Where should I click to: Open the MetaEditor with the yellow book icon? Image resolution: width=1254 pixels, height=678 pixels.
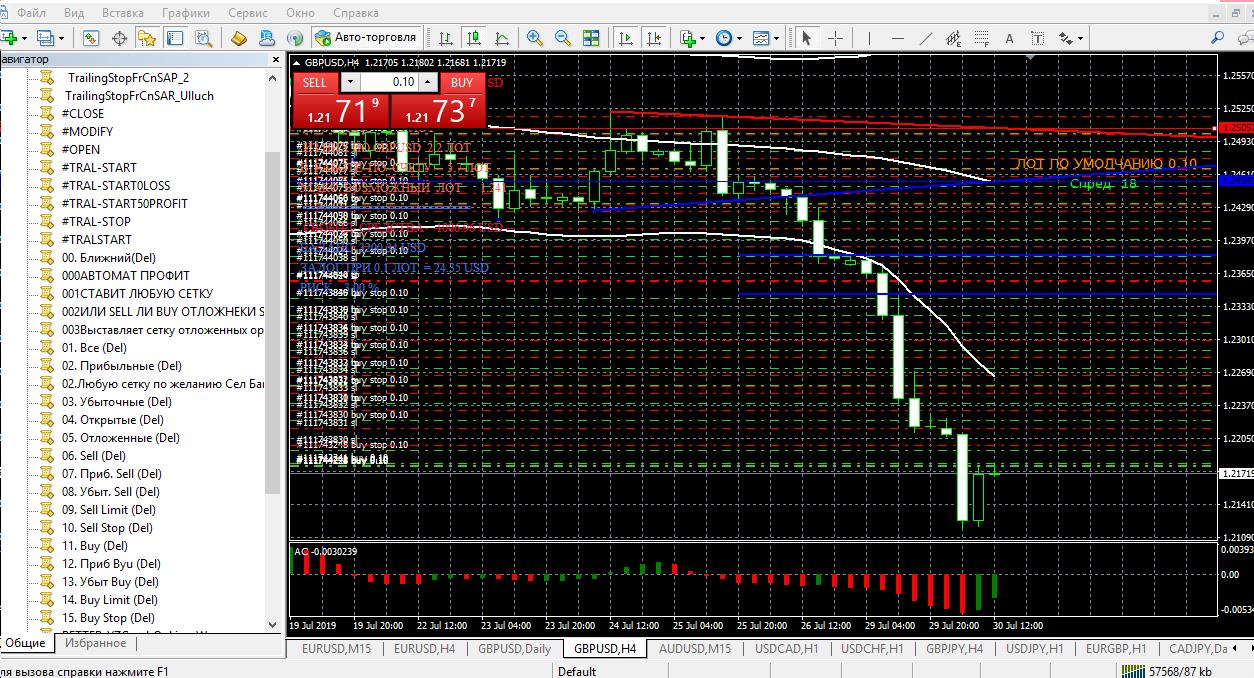click(x=239, y=38)
